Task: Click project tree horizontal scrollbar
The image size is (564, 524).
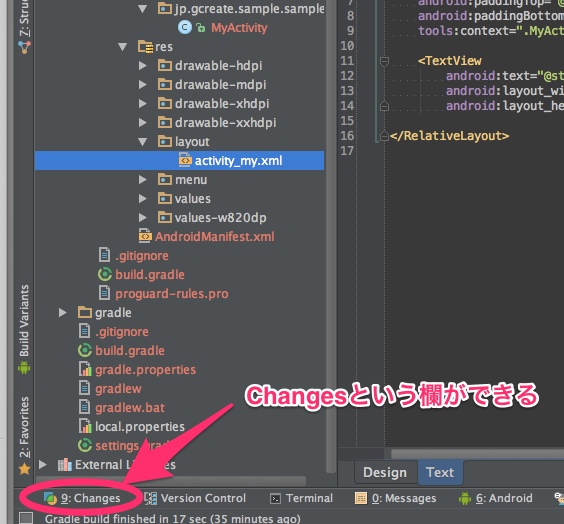Action: click(x=171, y=480)
